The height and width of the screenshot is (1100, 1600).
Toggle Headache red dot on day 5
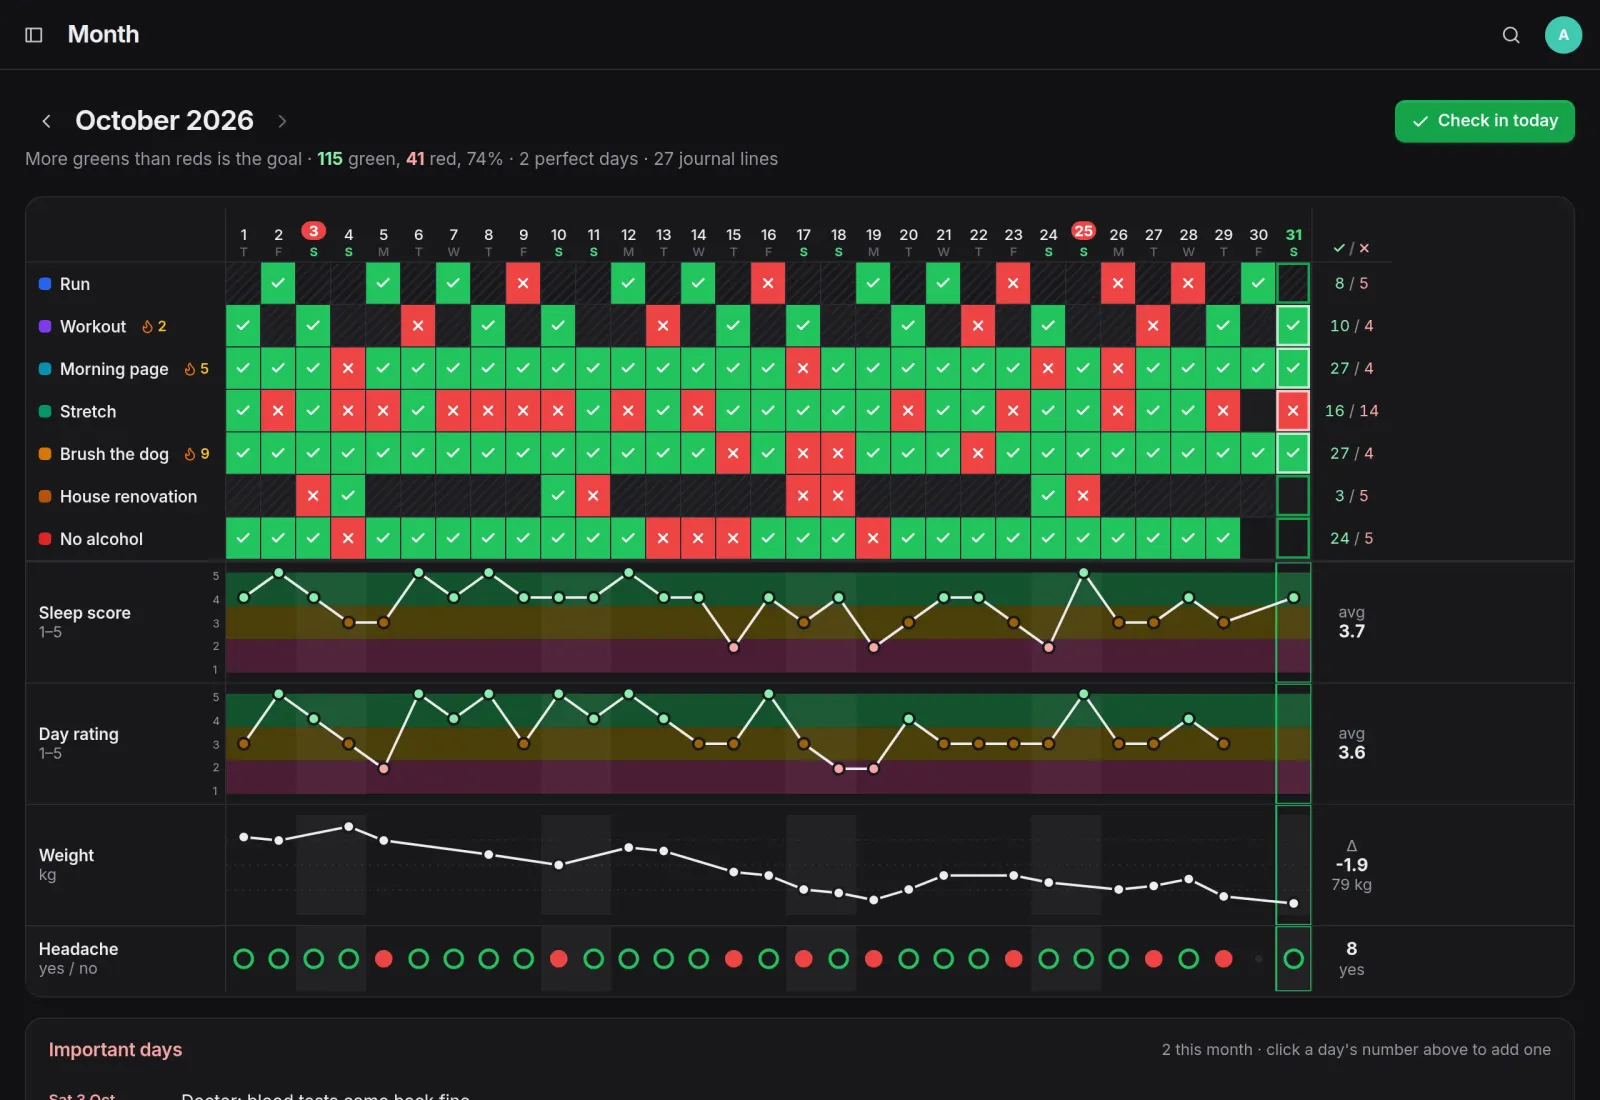pyautogui.click(x=383, y=959)
